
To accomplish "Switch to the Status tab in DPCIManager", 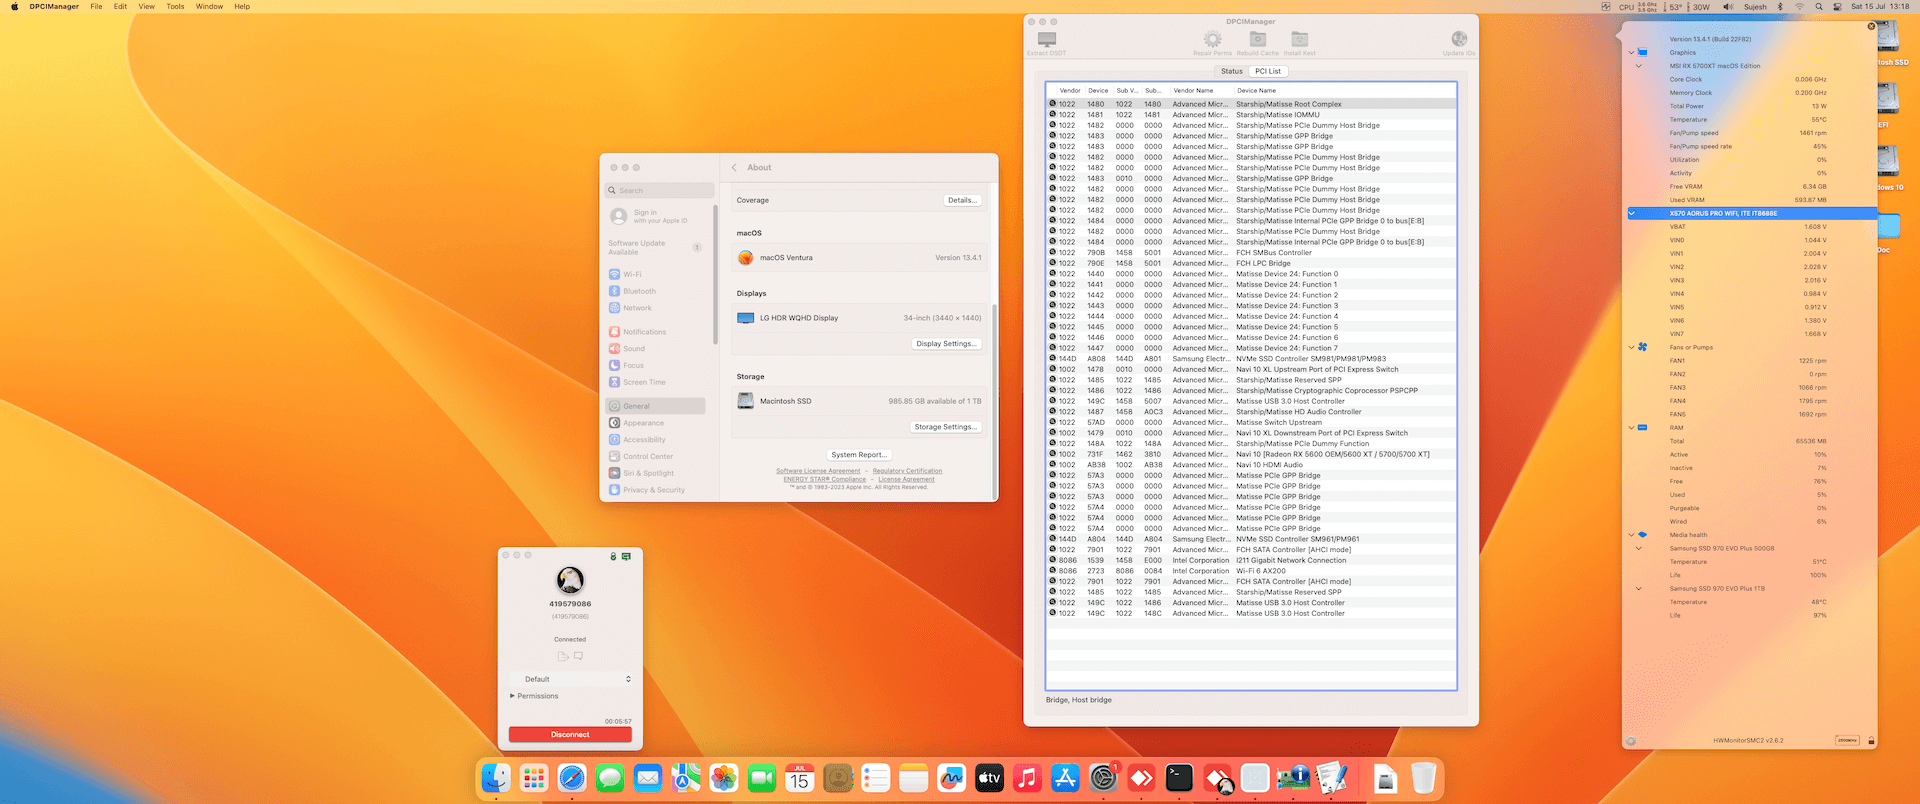I will click(1232, 71).
